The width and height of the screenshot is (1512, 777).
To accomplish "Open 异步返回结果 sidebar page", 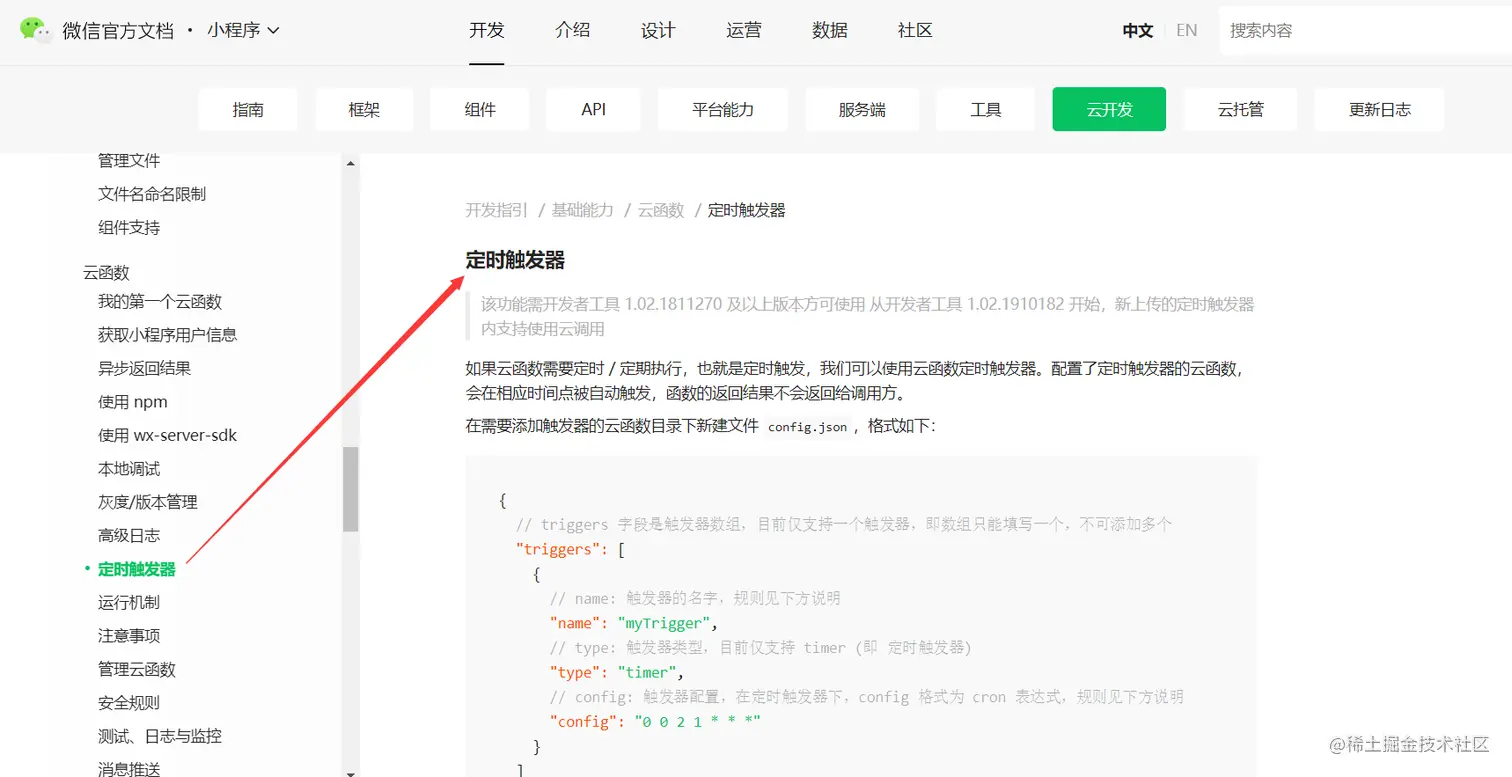I will pos(145,368).
